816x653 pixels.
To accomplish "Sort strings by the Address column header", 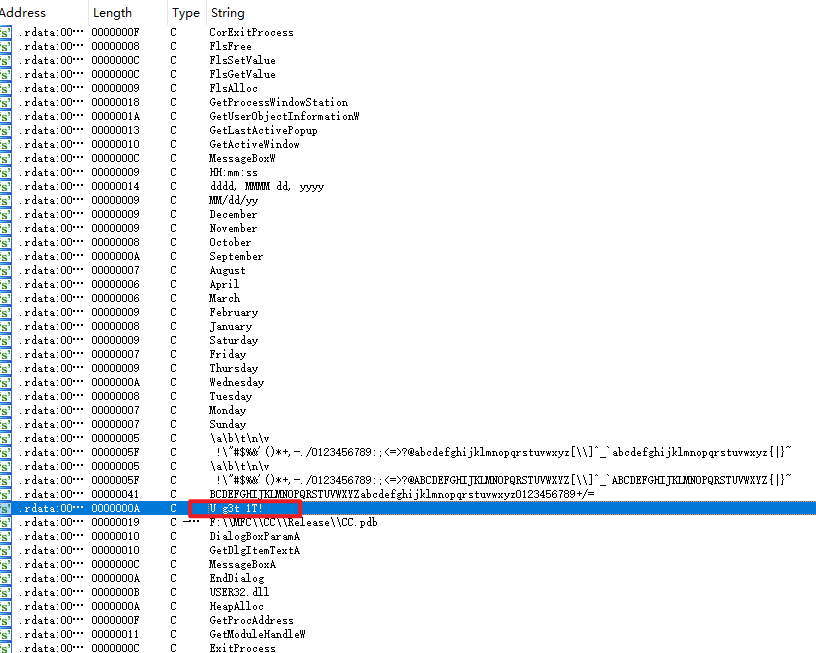I will click(x=22, y=12).
